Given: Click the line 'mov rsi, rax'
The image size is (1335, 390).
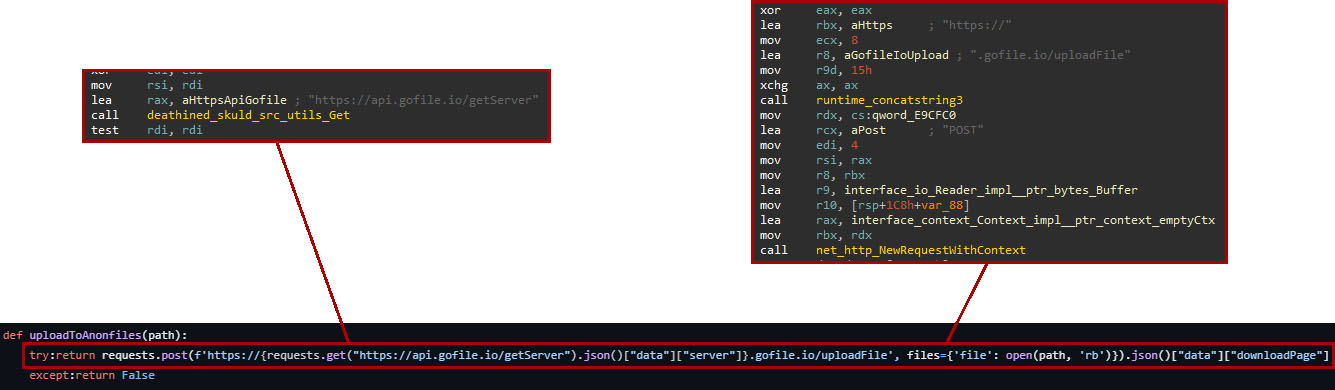Looking at the screenshot, I should (815, 160).
